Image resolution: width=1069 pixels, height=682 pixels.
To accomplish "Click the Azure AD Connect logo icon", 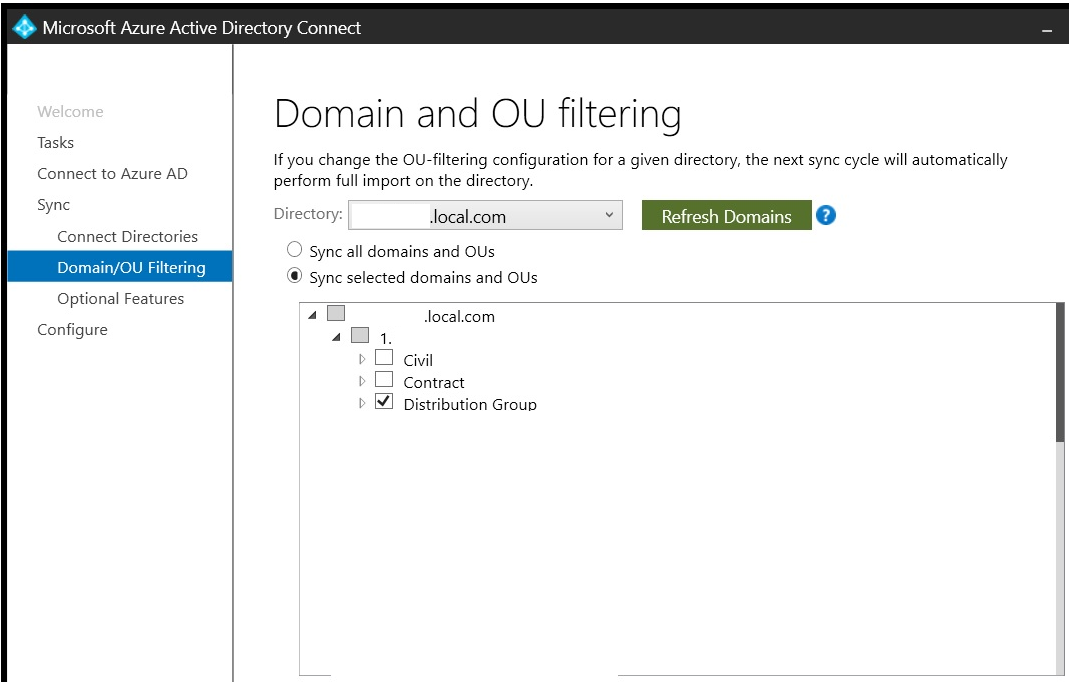I will (25, 27).
